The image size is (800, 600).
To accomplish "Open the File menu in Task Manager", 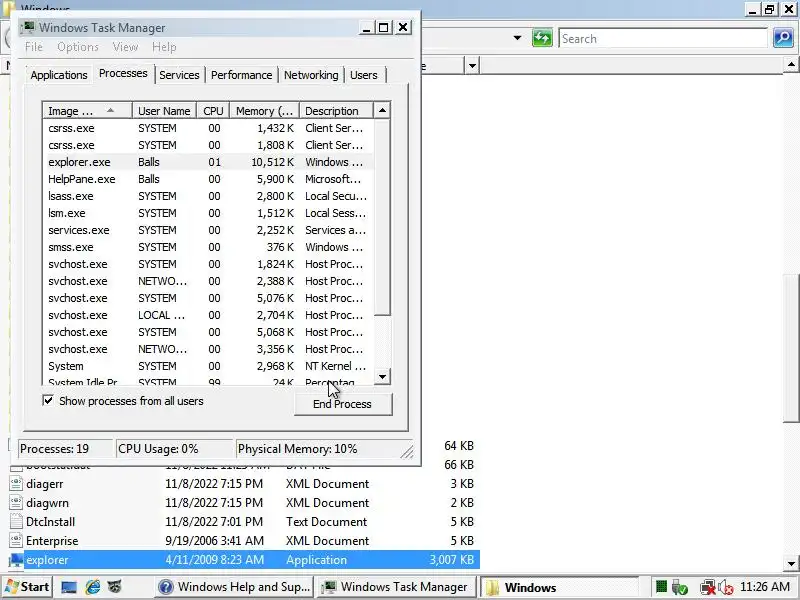I will point(34,47).
